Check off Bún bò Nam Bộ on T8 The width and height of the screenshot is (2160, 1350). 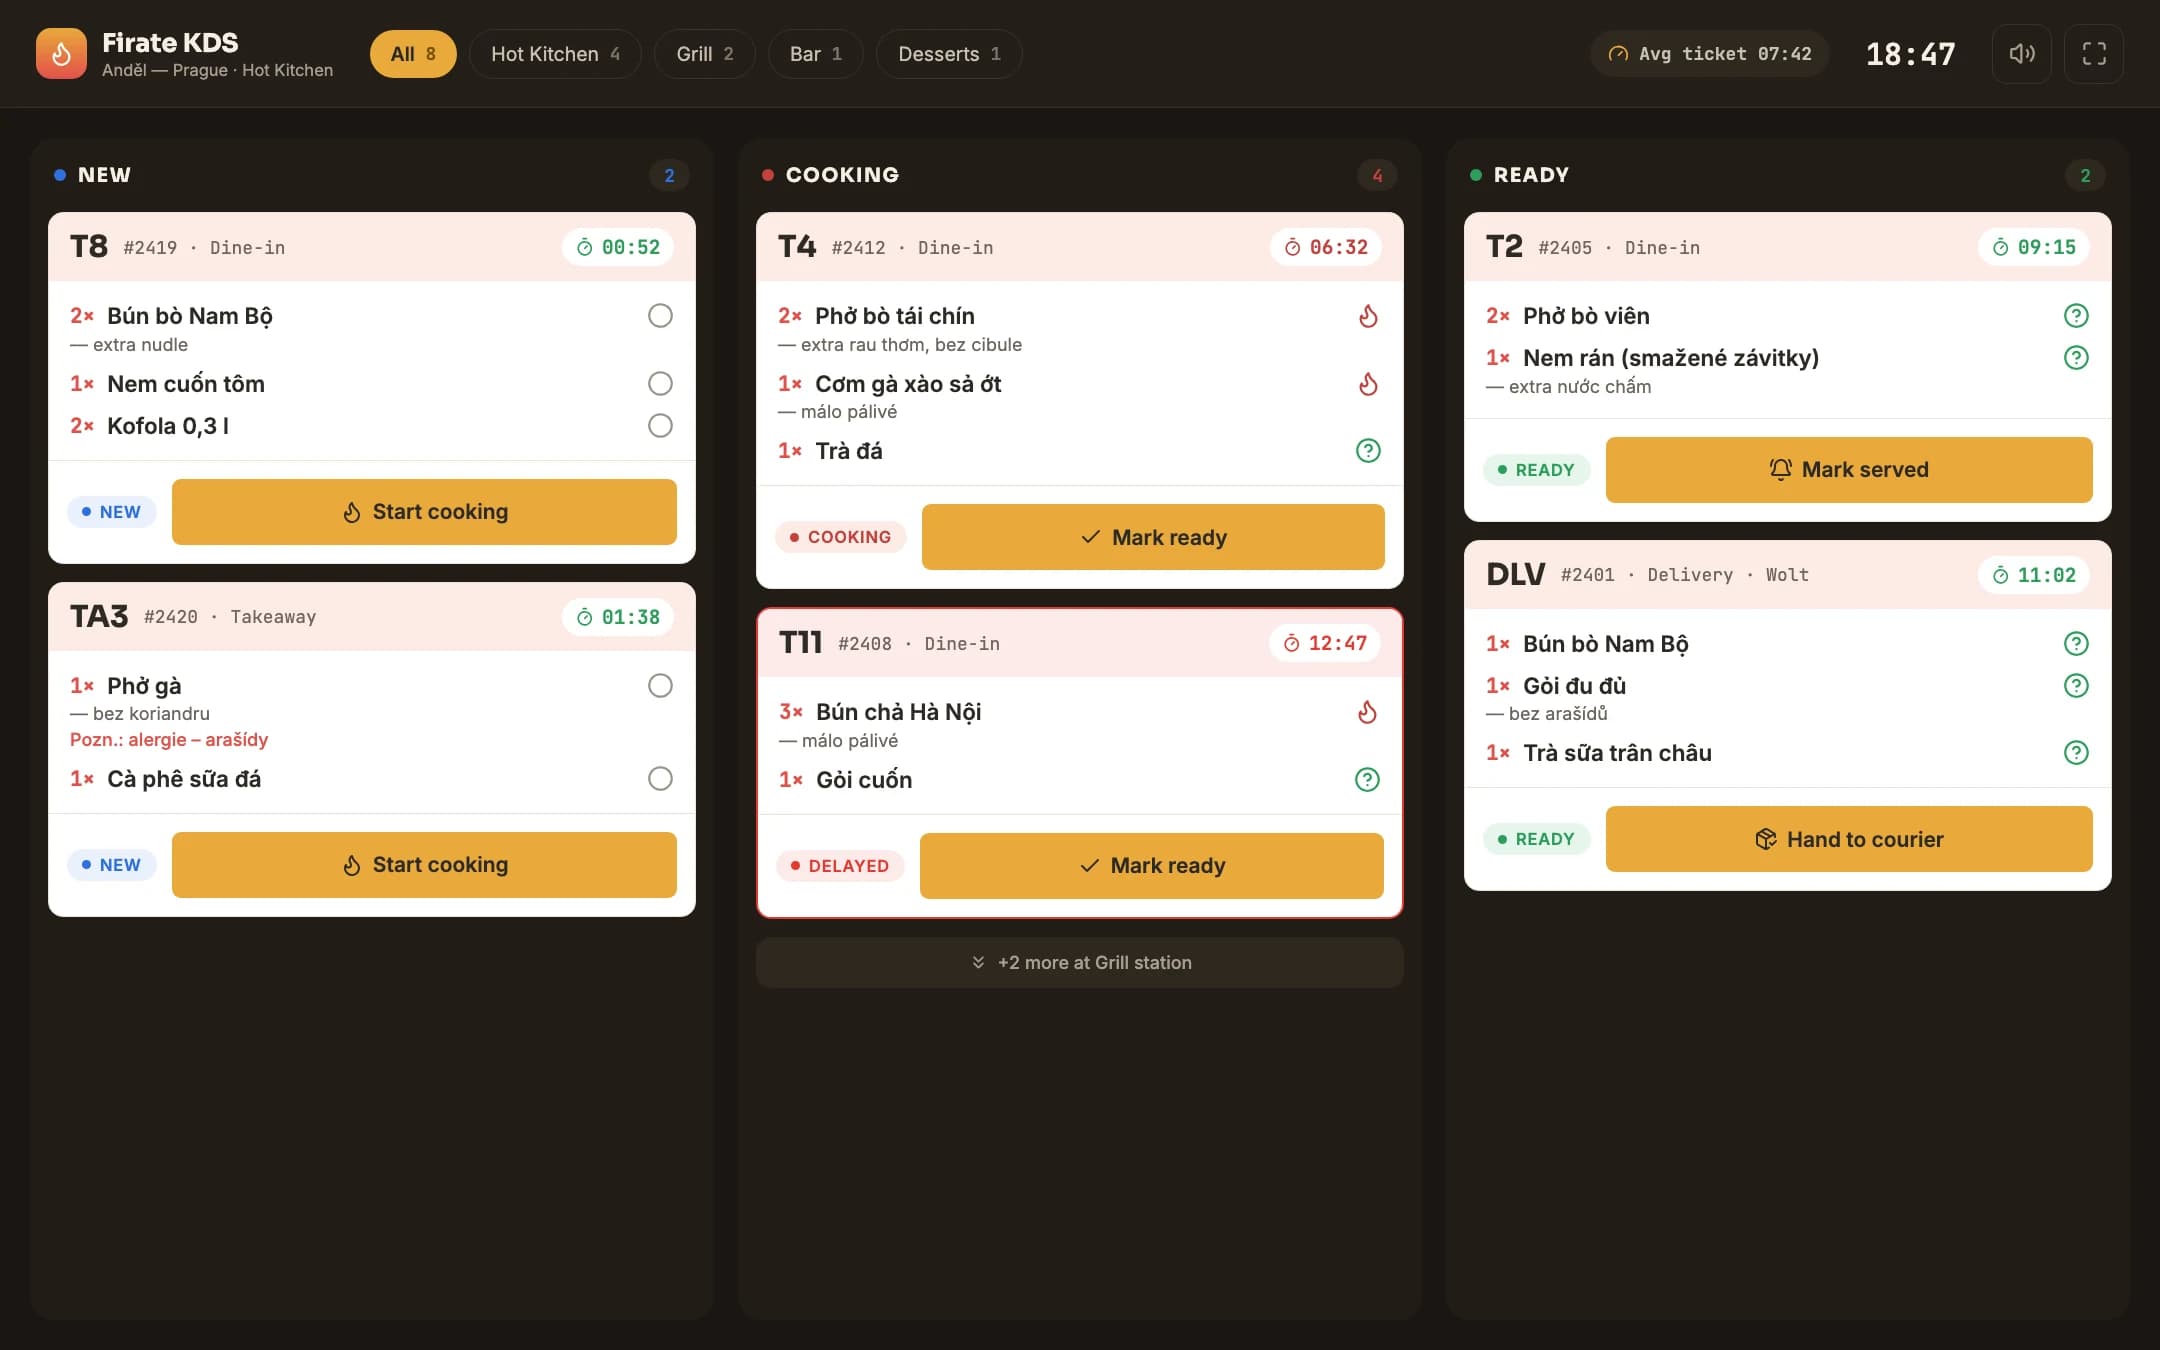660,316
